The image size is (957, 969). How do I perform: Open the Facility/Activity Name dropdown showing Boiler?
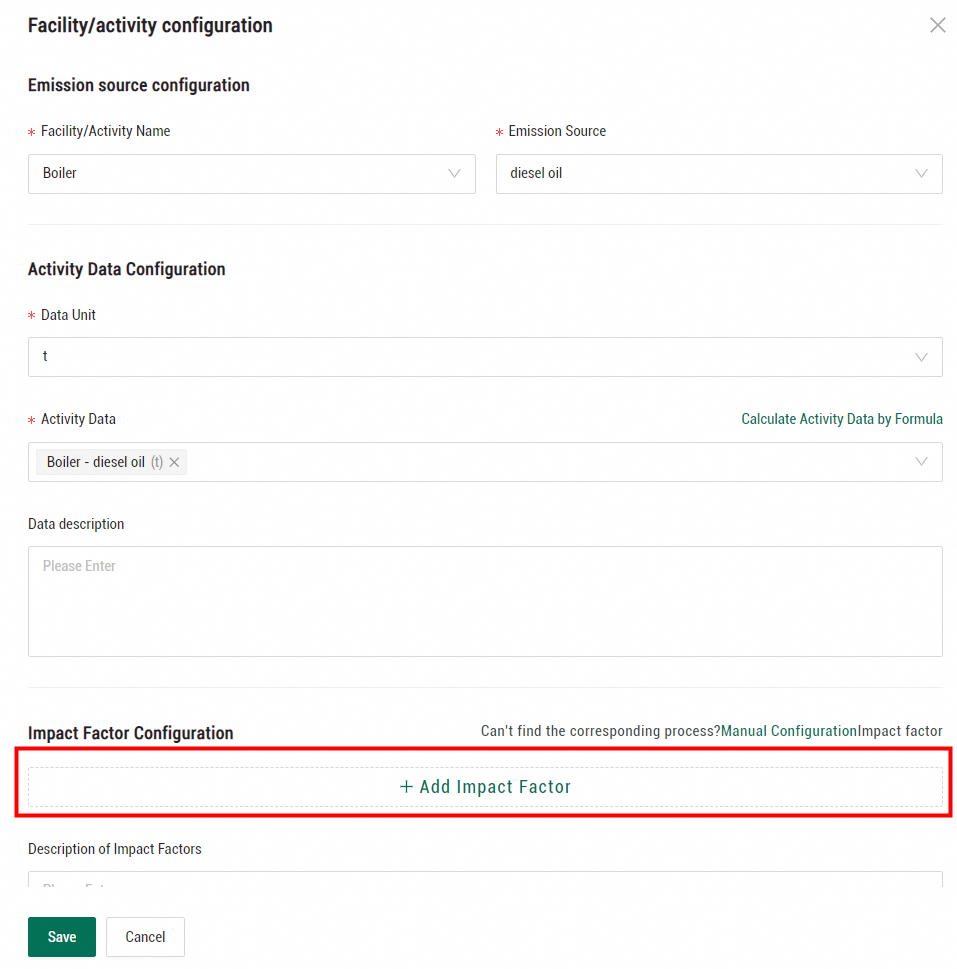(240, 174)
